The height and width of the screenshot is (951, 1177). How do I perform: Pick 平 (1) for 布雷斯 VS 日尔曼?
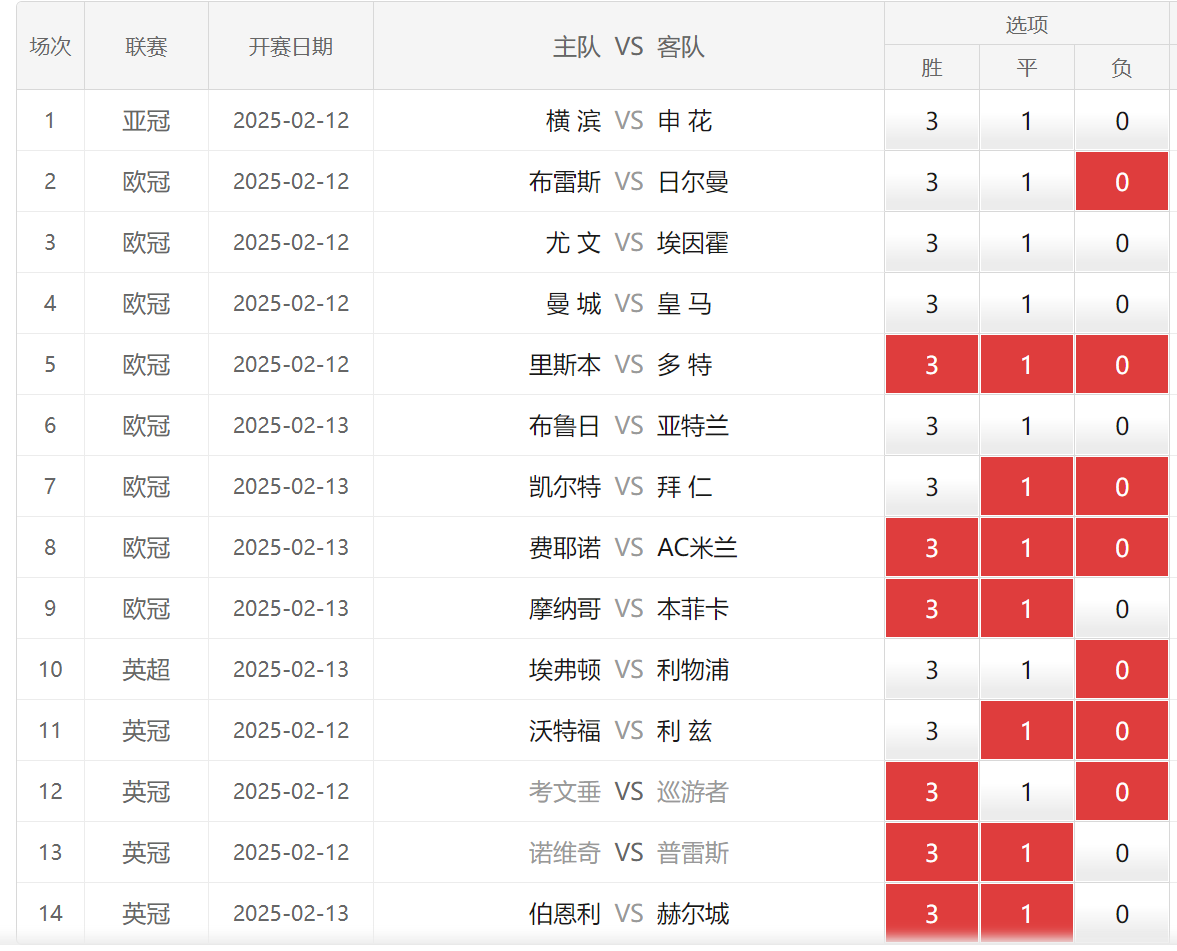coord(1026,182)
